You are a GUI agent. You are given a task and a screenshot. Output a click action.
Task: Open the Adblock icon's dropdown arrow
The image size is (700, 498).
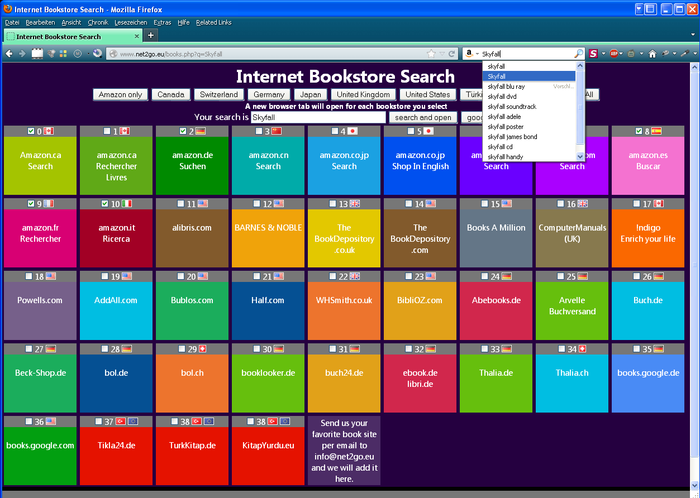pos(621,54)
